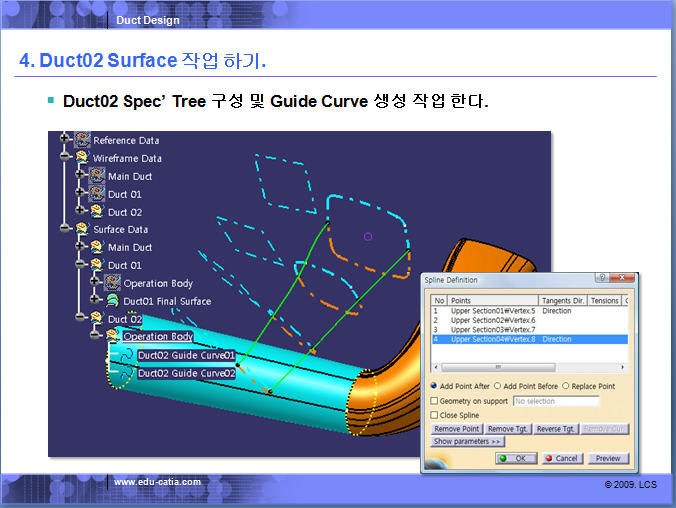Viewport: 676px width, 508px height.
Task: Enable Geometry on support checkbox
Action: pyautogui.click(x=433, y=401)
